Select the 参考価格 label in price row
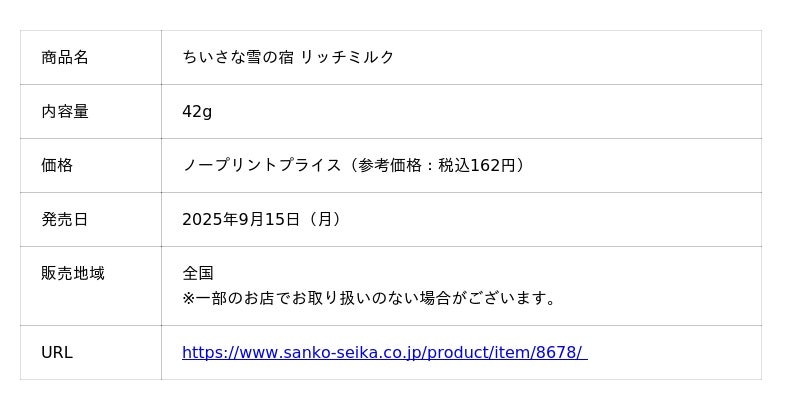This screenshot has height=410, width=800. click(390, 165)
